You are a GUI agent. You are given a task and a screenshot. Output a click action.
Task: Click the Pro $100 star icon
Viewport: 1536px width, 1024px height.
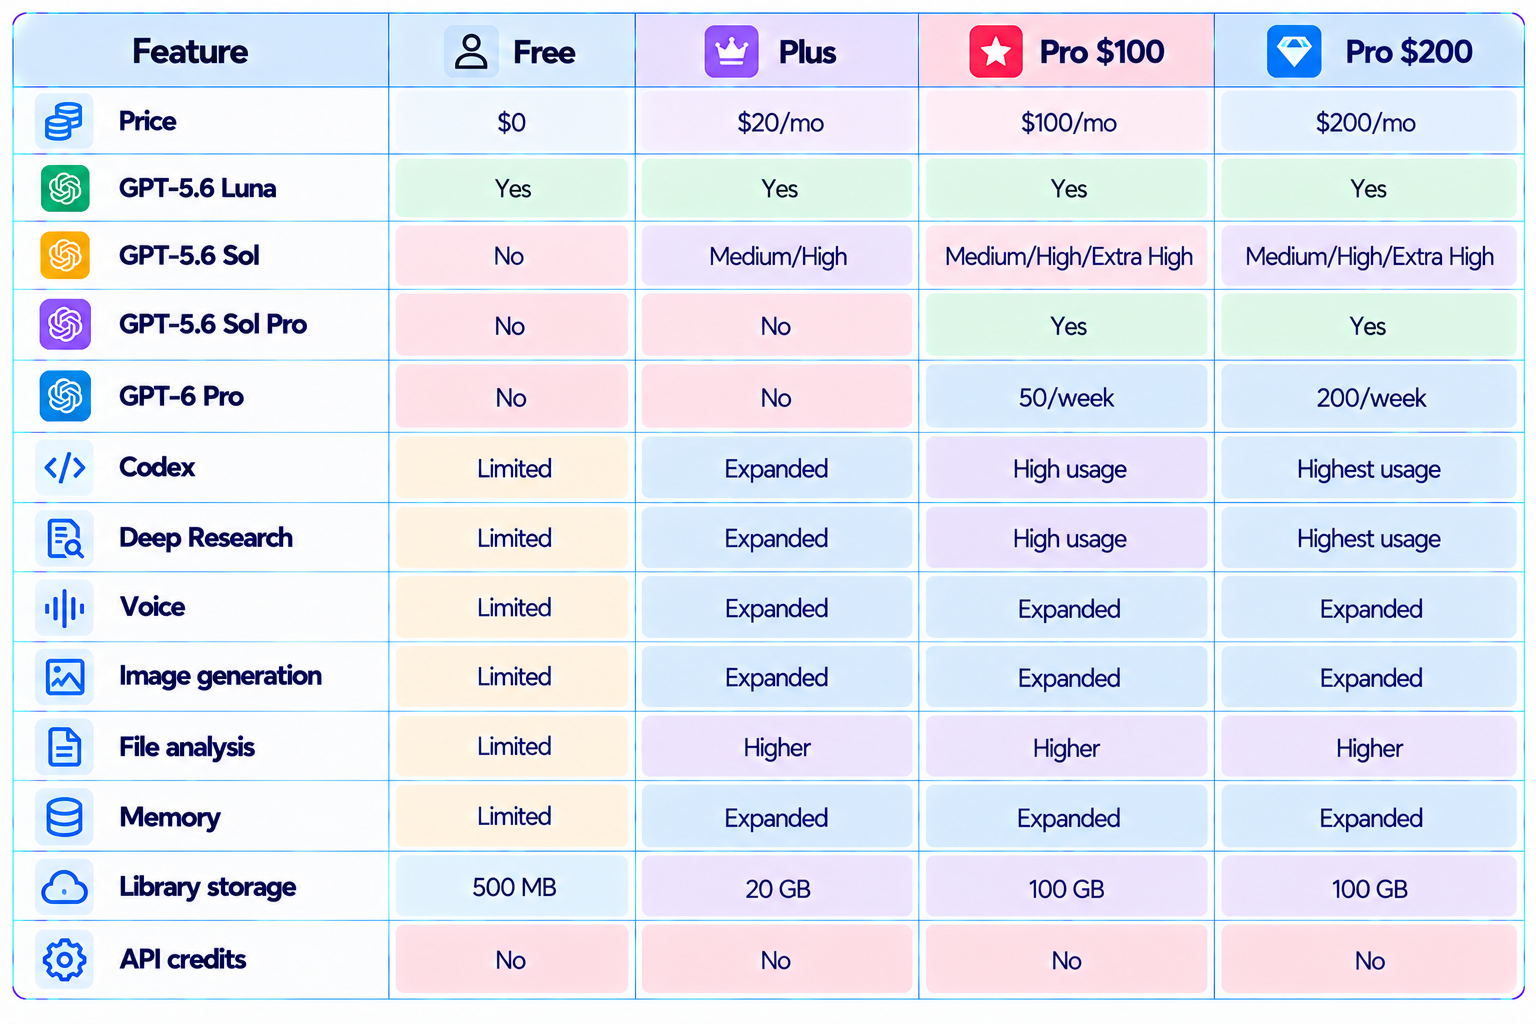[x=996, y=52]
